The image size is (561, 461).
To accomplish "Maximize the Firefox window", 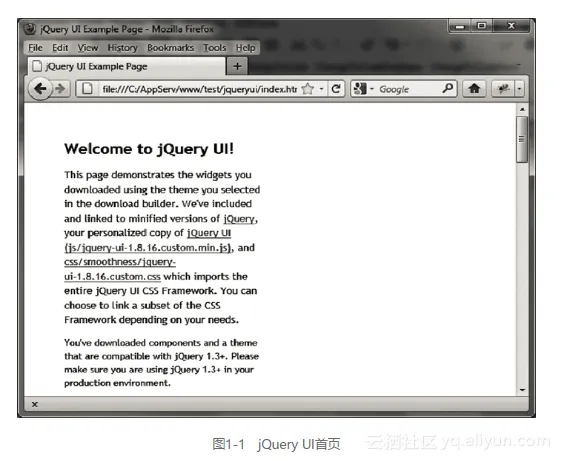I will click(482, 26).
